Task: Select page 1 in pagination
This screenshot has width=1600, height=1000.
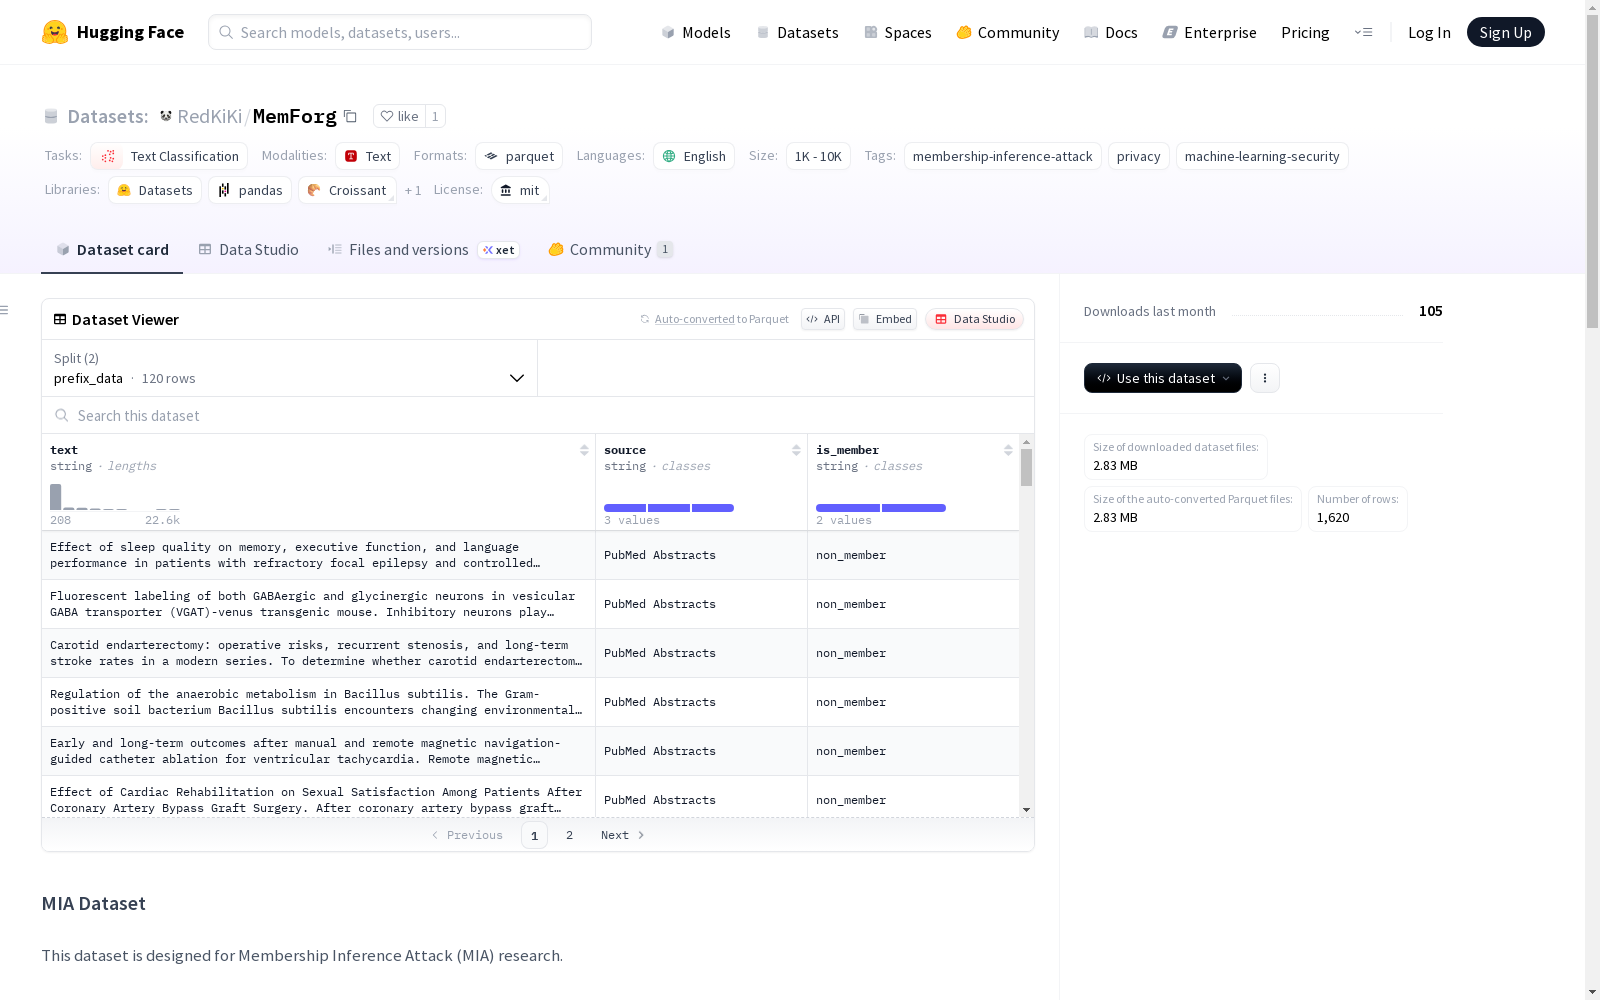Action: click(x=534, y=835)
